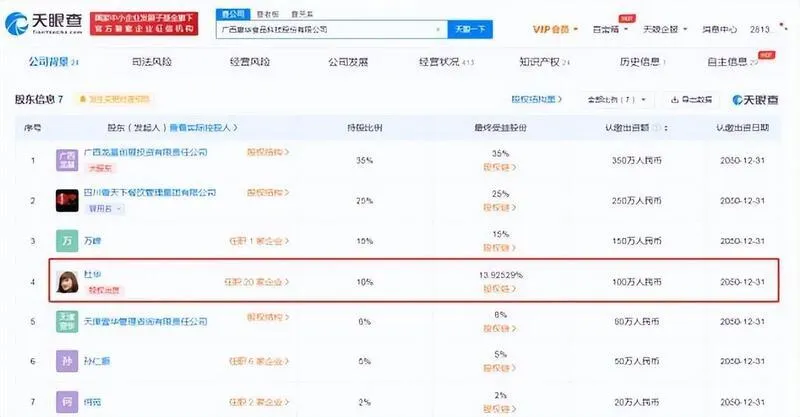Click the green 天津 avatar icon in row 5
Image resolution: width=800 pixels, height=417 pixels.
point(67,322)
